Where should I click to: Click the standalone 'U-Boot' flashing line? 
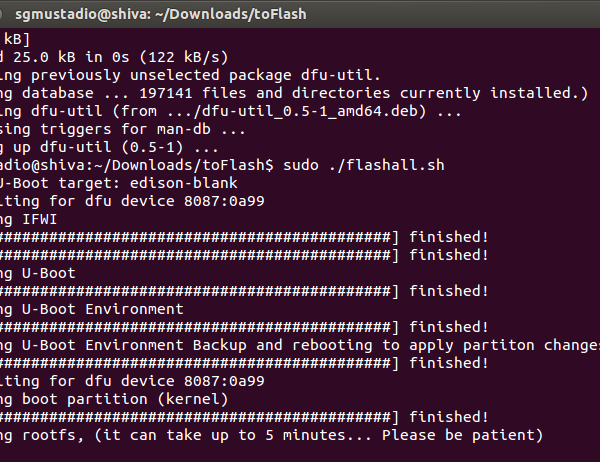(38, 273)
